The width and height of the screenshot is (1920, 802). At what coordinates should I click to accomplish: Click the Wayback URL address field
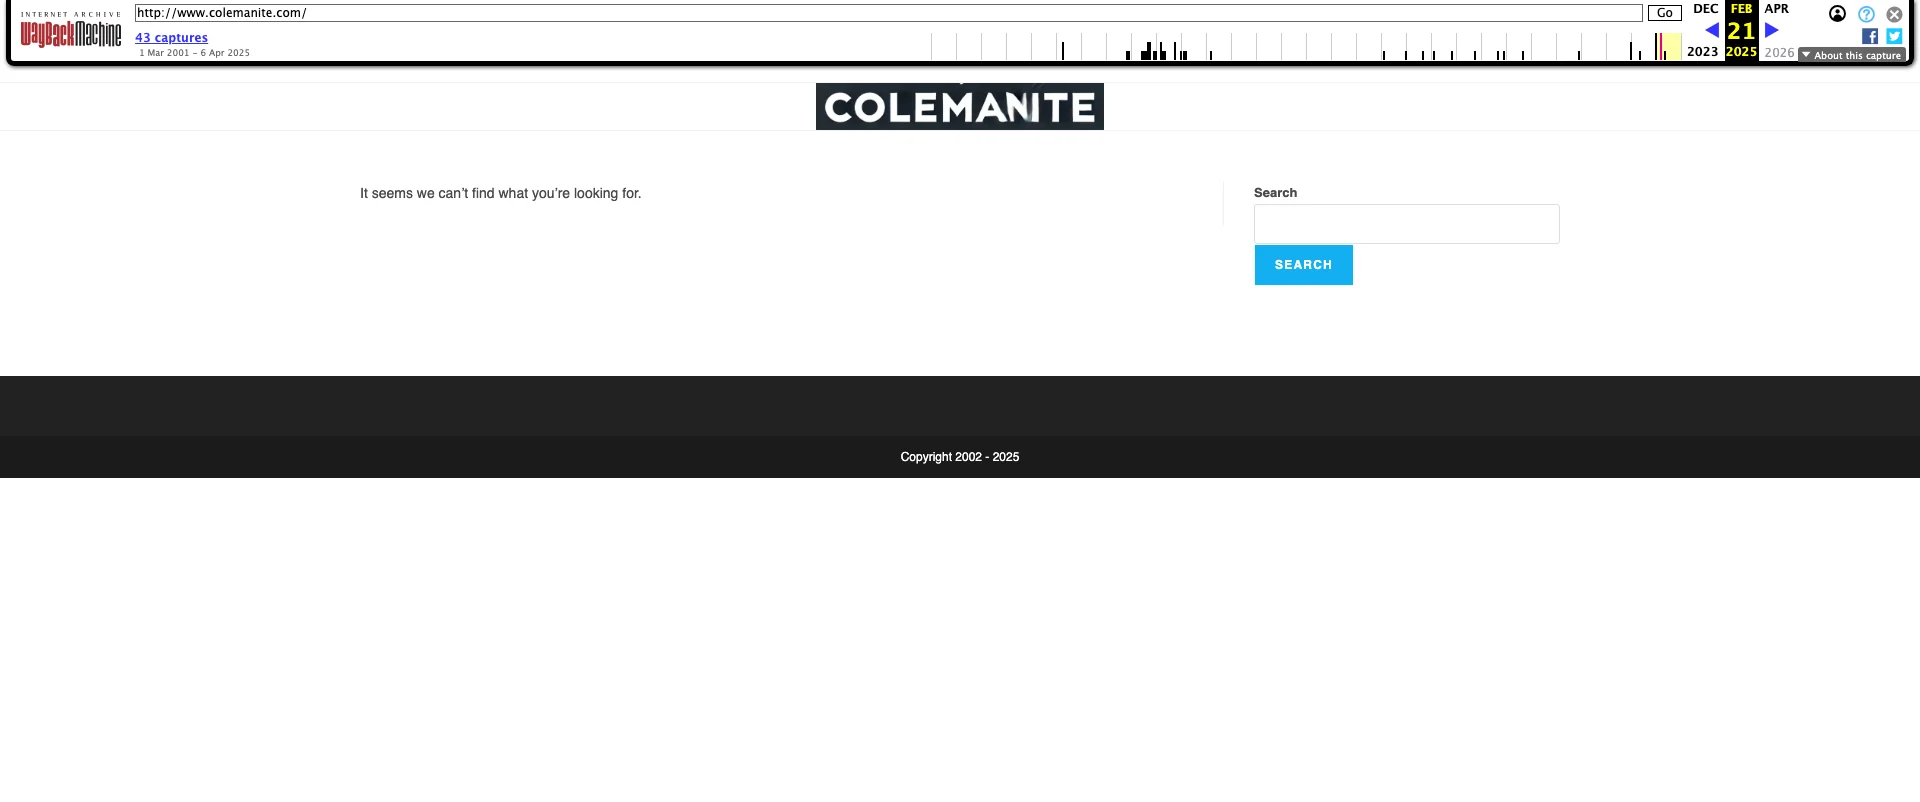pyautogui.click(x=888, y=13)
